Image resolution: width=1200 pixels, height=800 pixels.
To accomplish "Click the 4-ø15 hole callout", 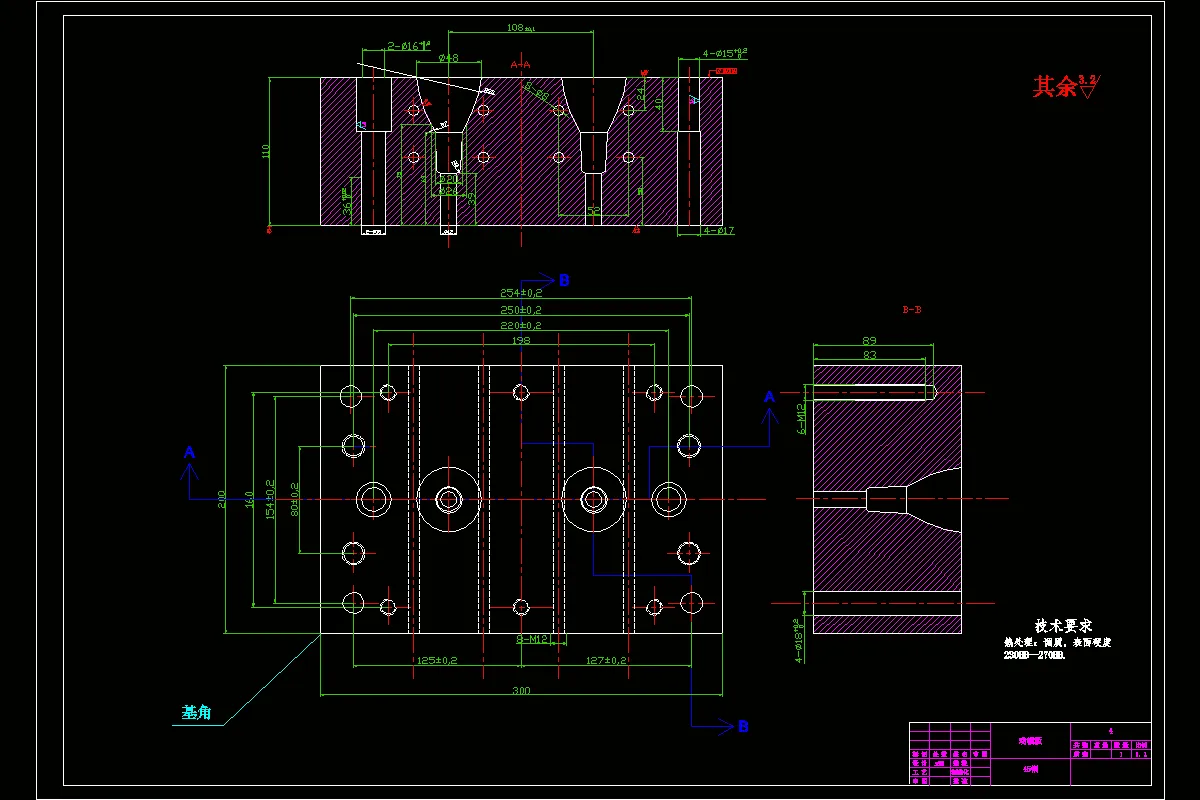I will [x=725, y=53].
